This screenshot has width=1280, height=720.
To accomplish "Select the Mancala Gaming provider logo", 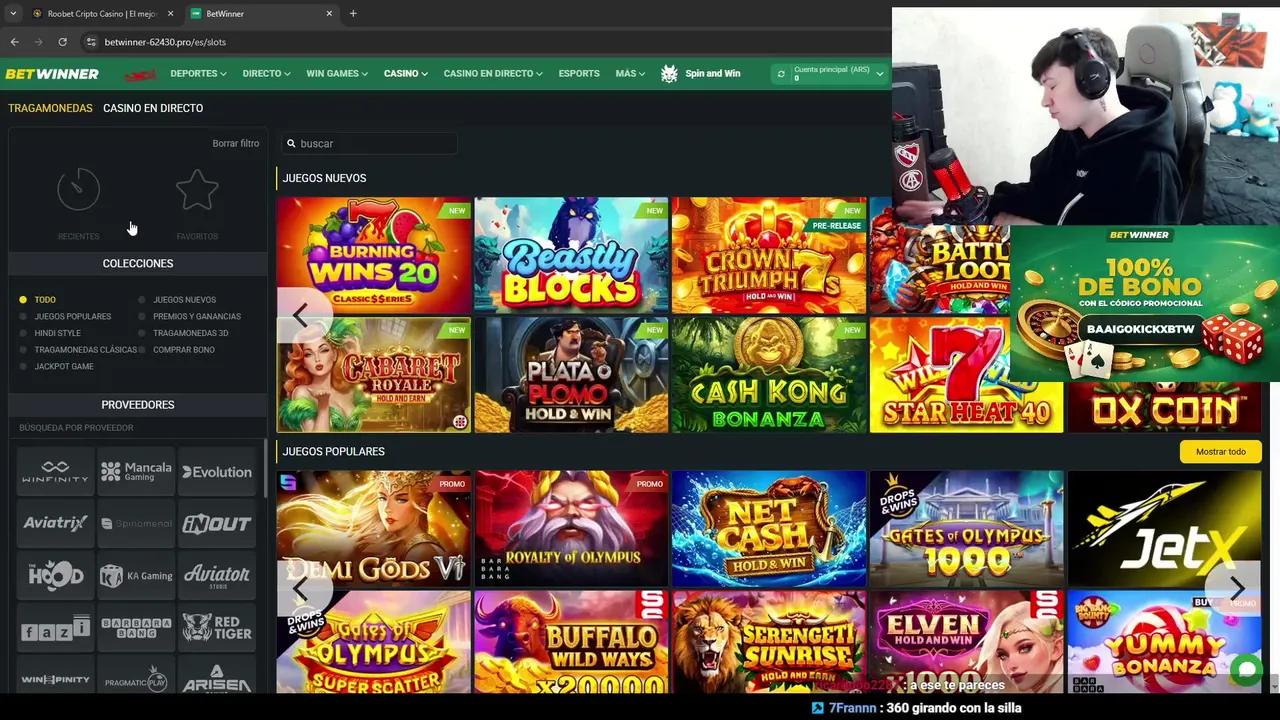I will [136, 472].
